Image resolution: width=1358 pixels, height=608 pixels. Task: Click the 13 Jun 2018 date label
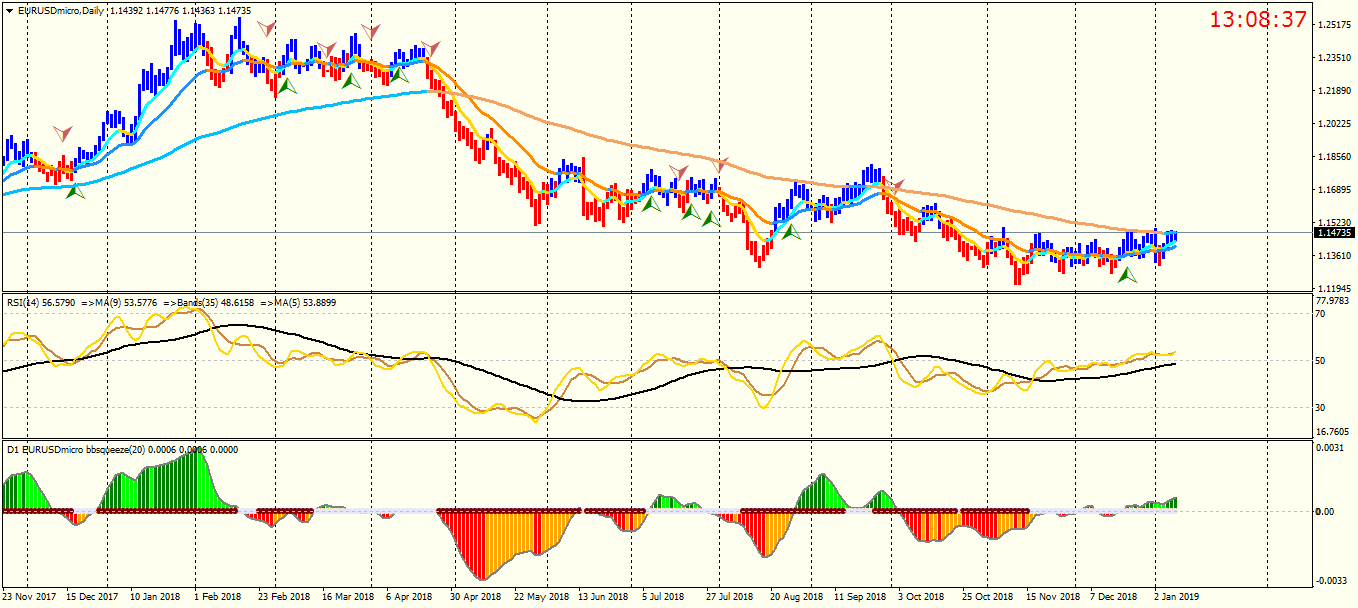603,597
